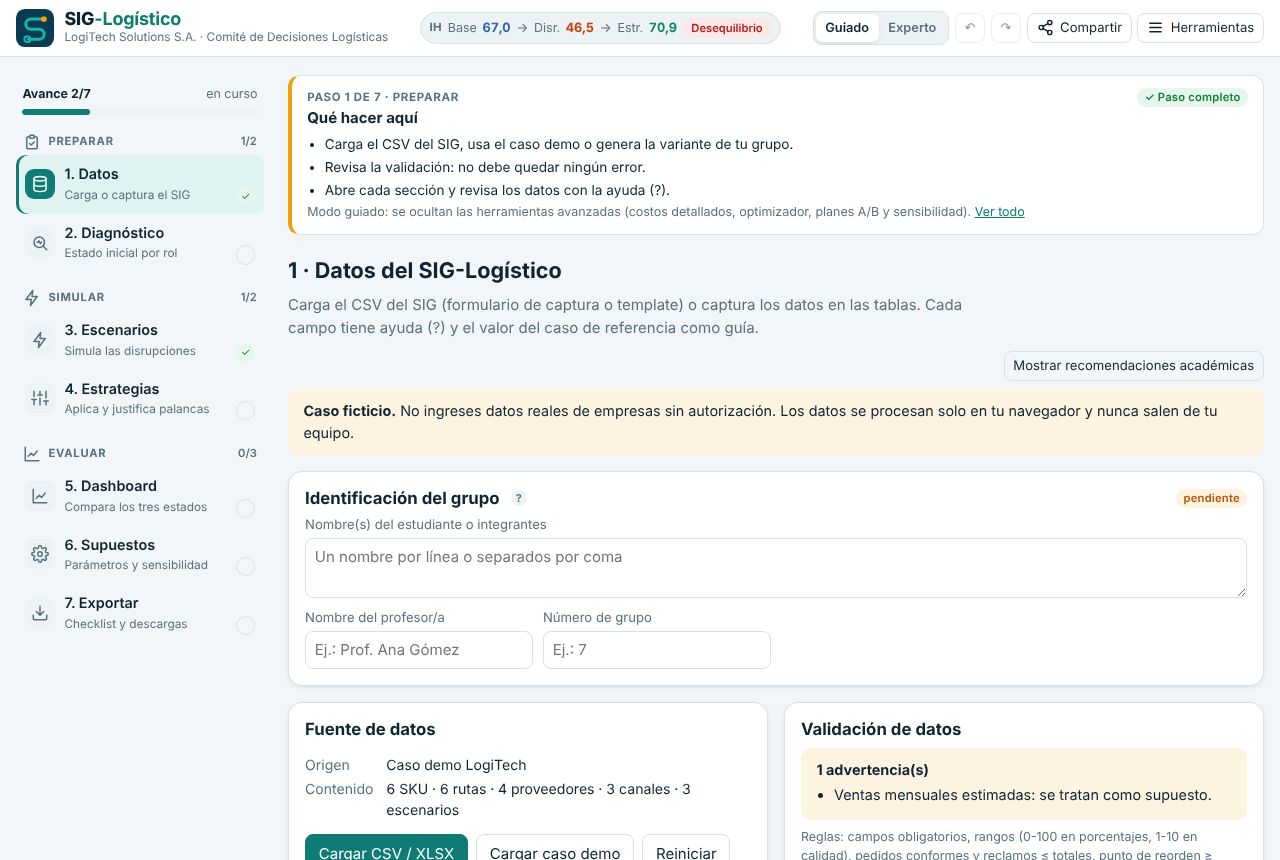Image resolution: width=1280 pixels, height=860 pixels.
Task: Click Cargar caso demo button
Action: coord(555,848)
